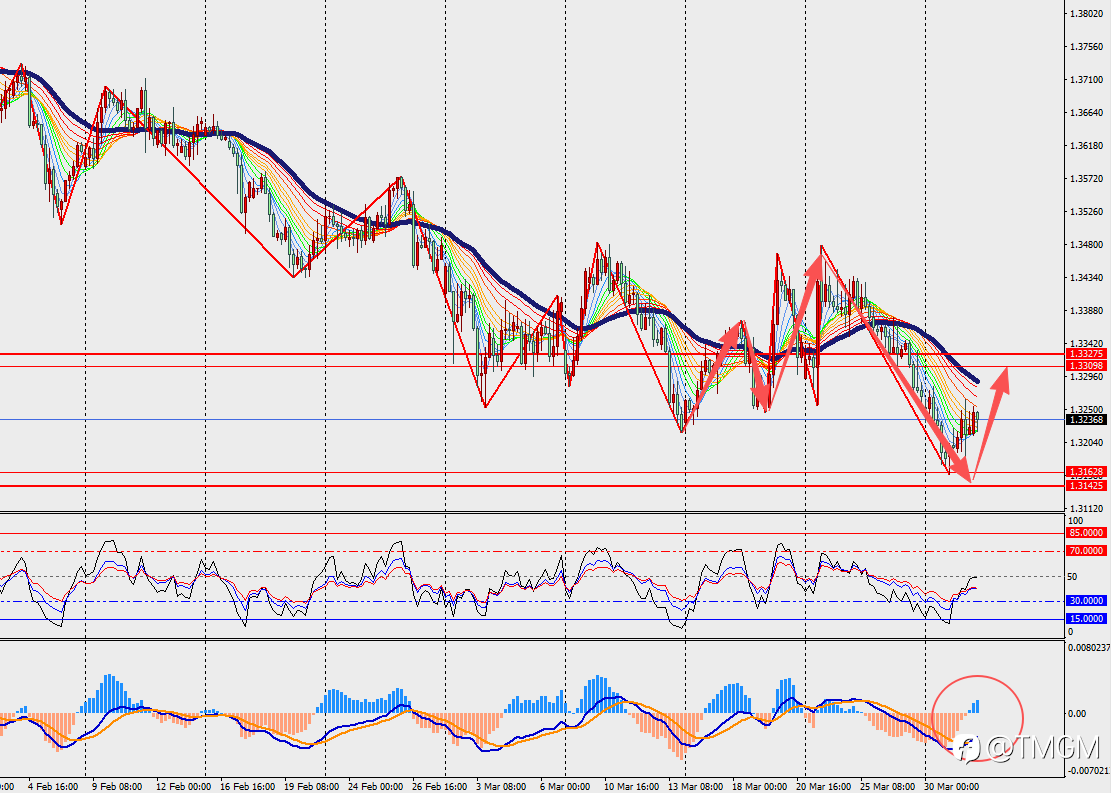Select the 85.0000 oscillator level label
This screenshot has height=793, width=1112.
coord(1086,533)
